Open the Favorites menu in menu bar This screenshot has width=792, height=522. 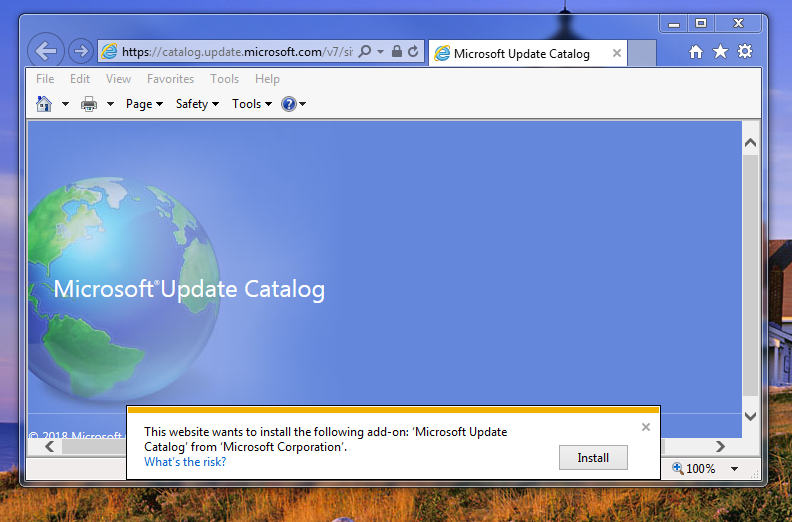point(170,79)
